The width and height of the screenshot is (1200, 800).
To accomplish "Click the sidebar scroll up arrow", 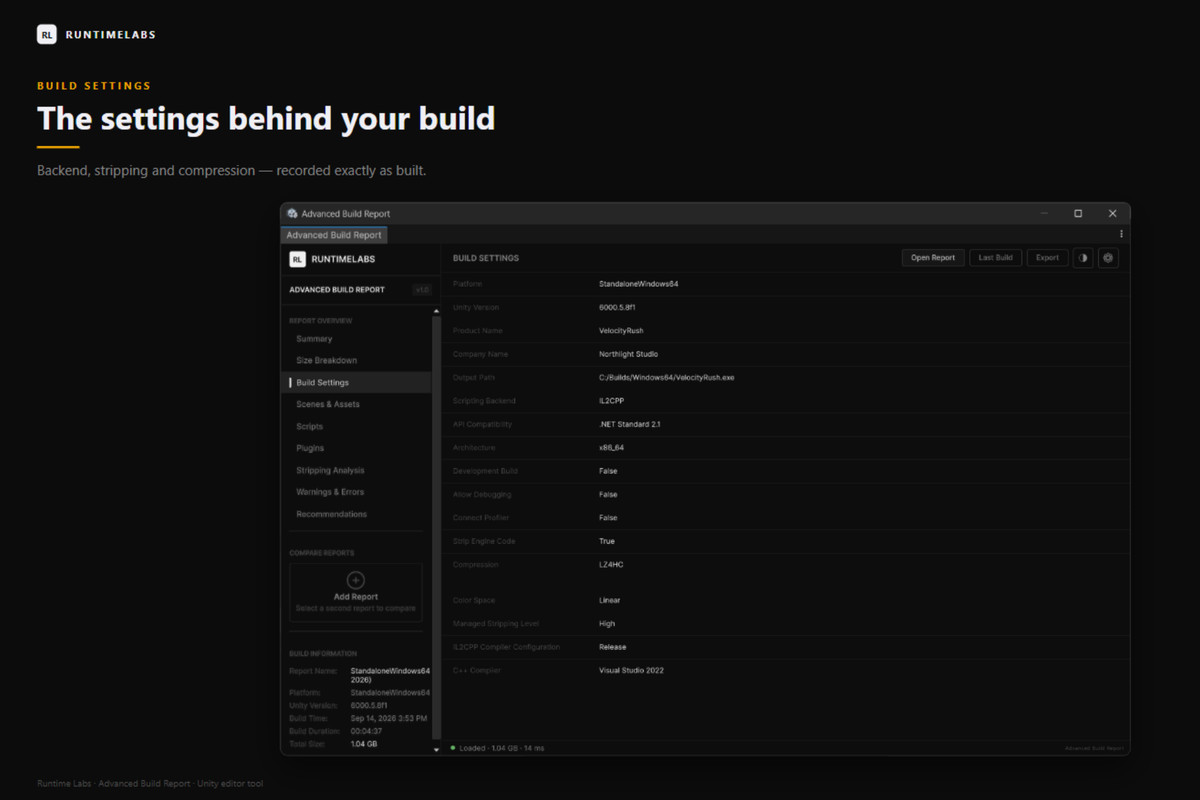I will (436, 312).
